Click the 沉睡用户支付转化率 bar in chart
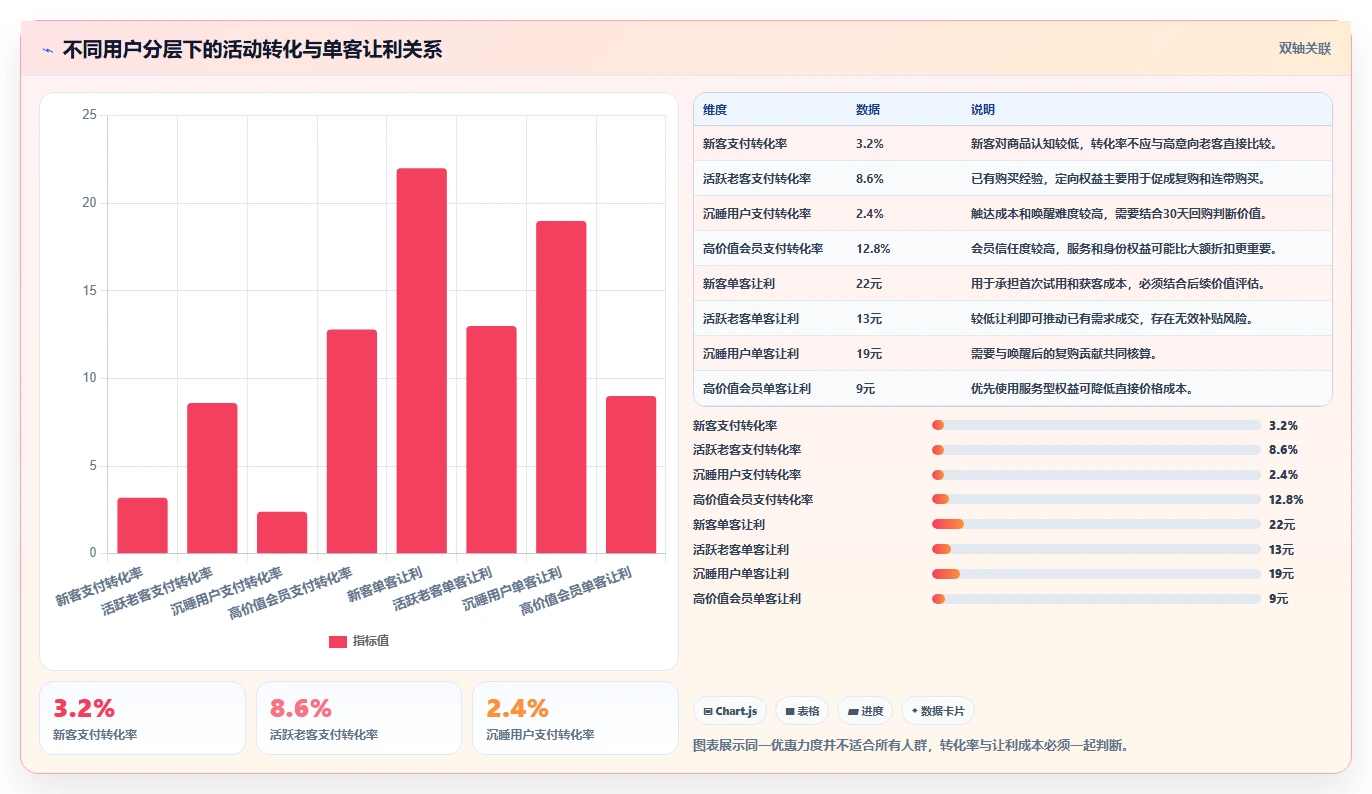Image resolution: width=1372 pixels, height=794 pixels. point(282,532)
